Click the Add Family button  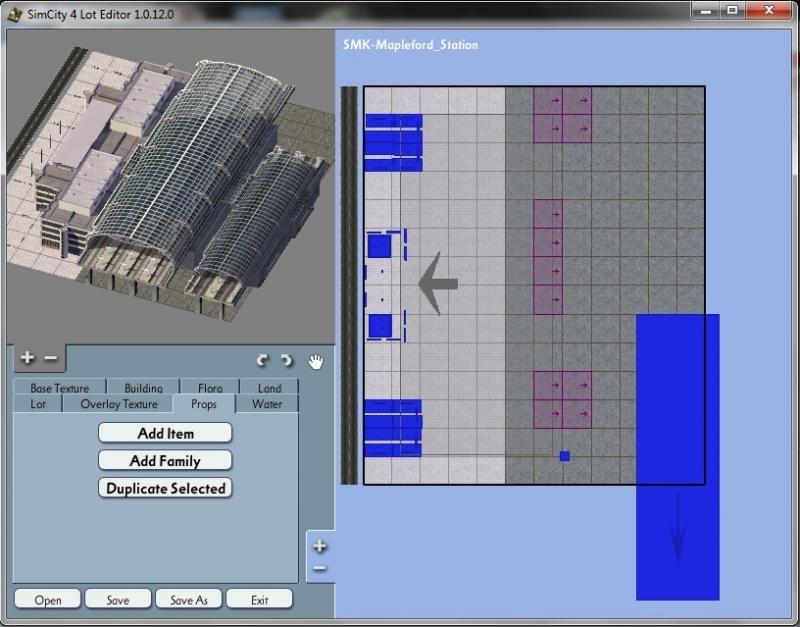point(165,461)
